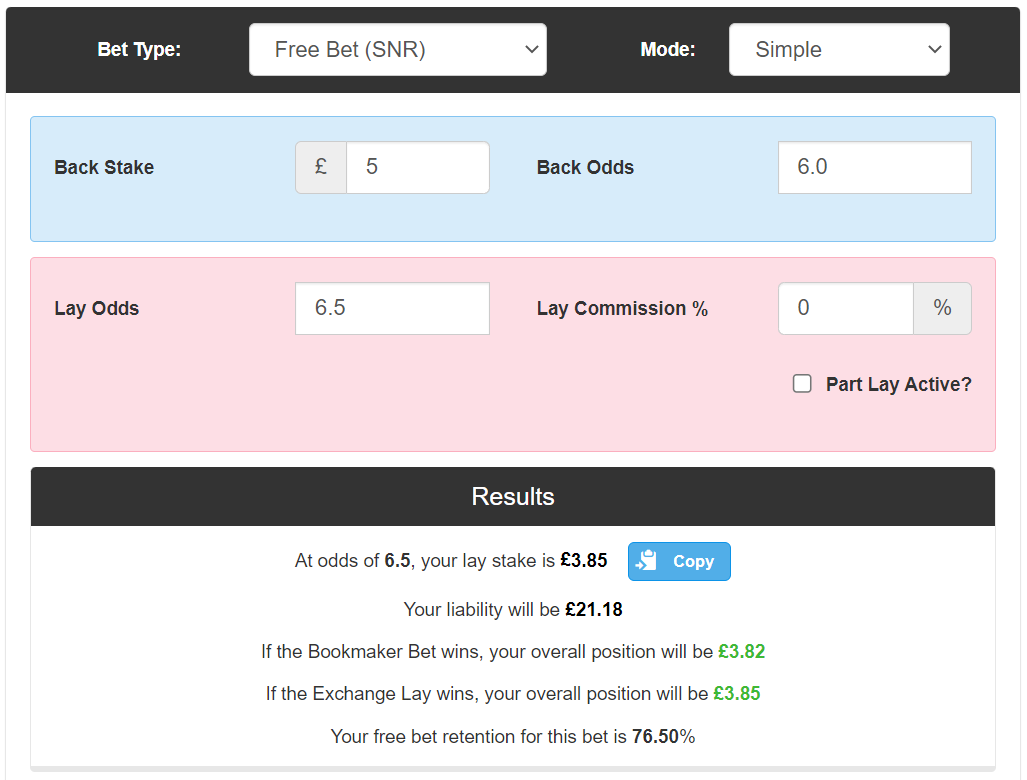Image resolution: width=1027 pixels, height=780 pixels.
Task: Click the £3.85 lay stake value
Action: coord(584,561)
